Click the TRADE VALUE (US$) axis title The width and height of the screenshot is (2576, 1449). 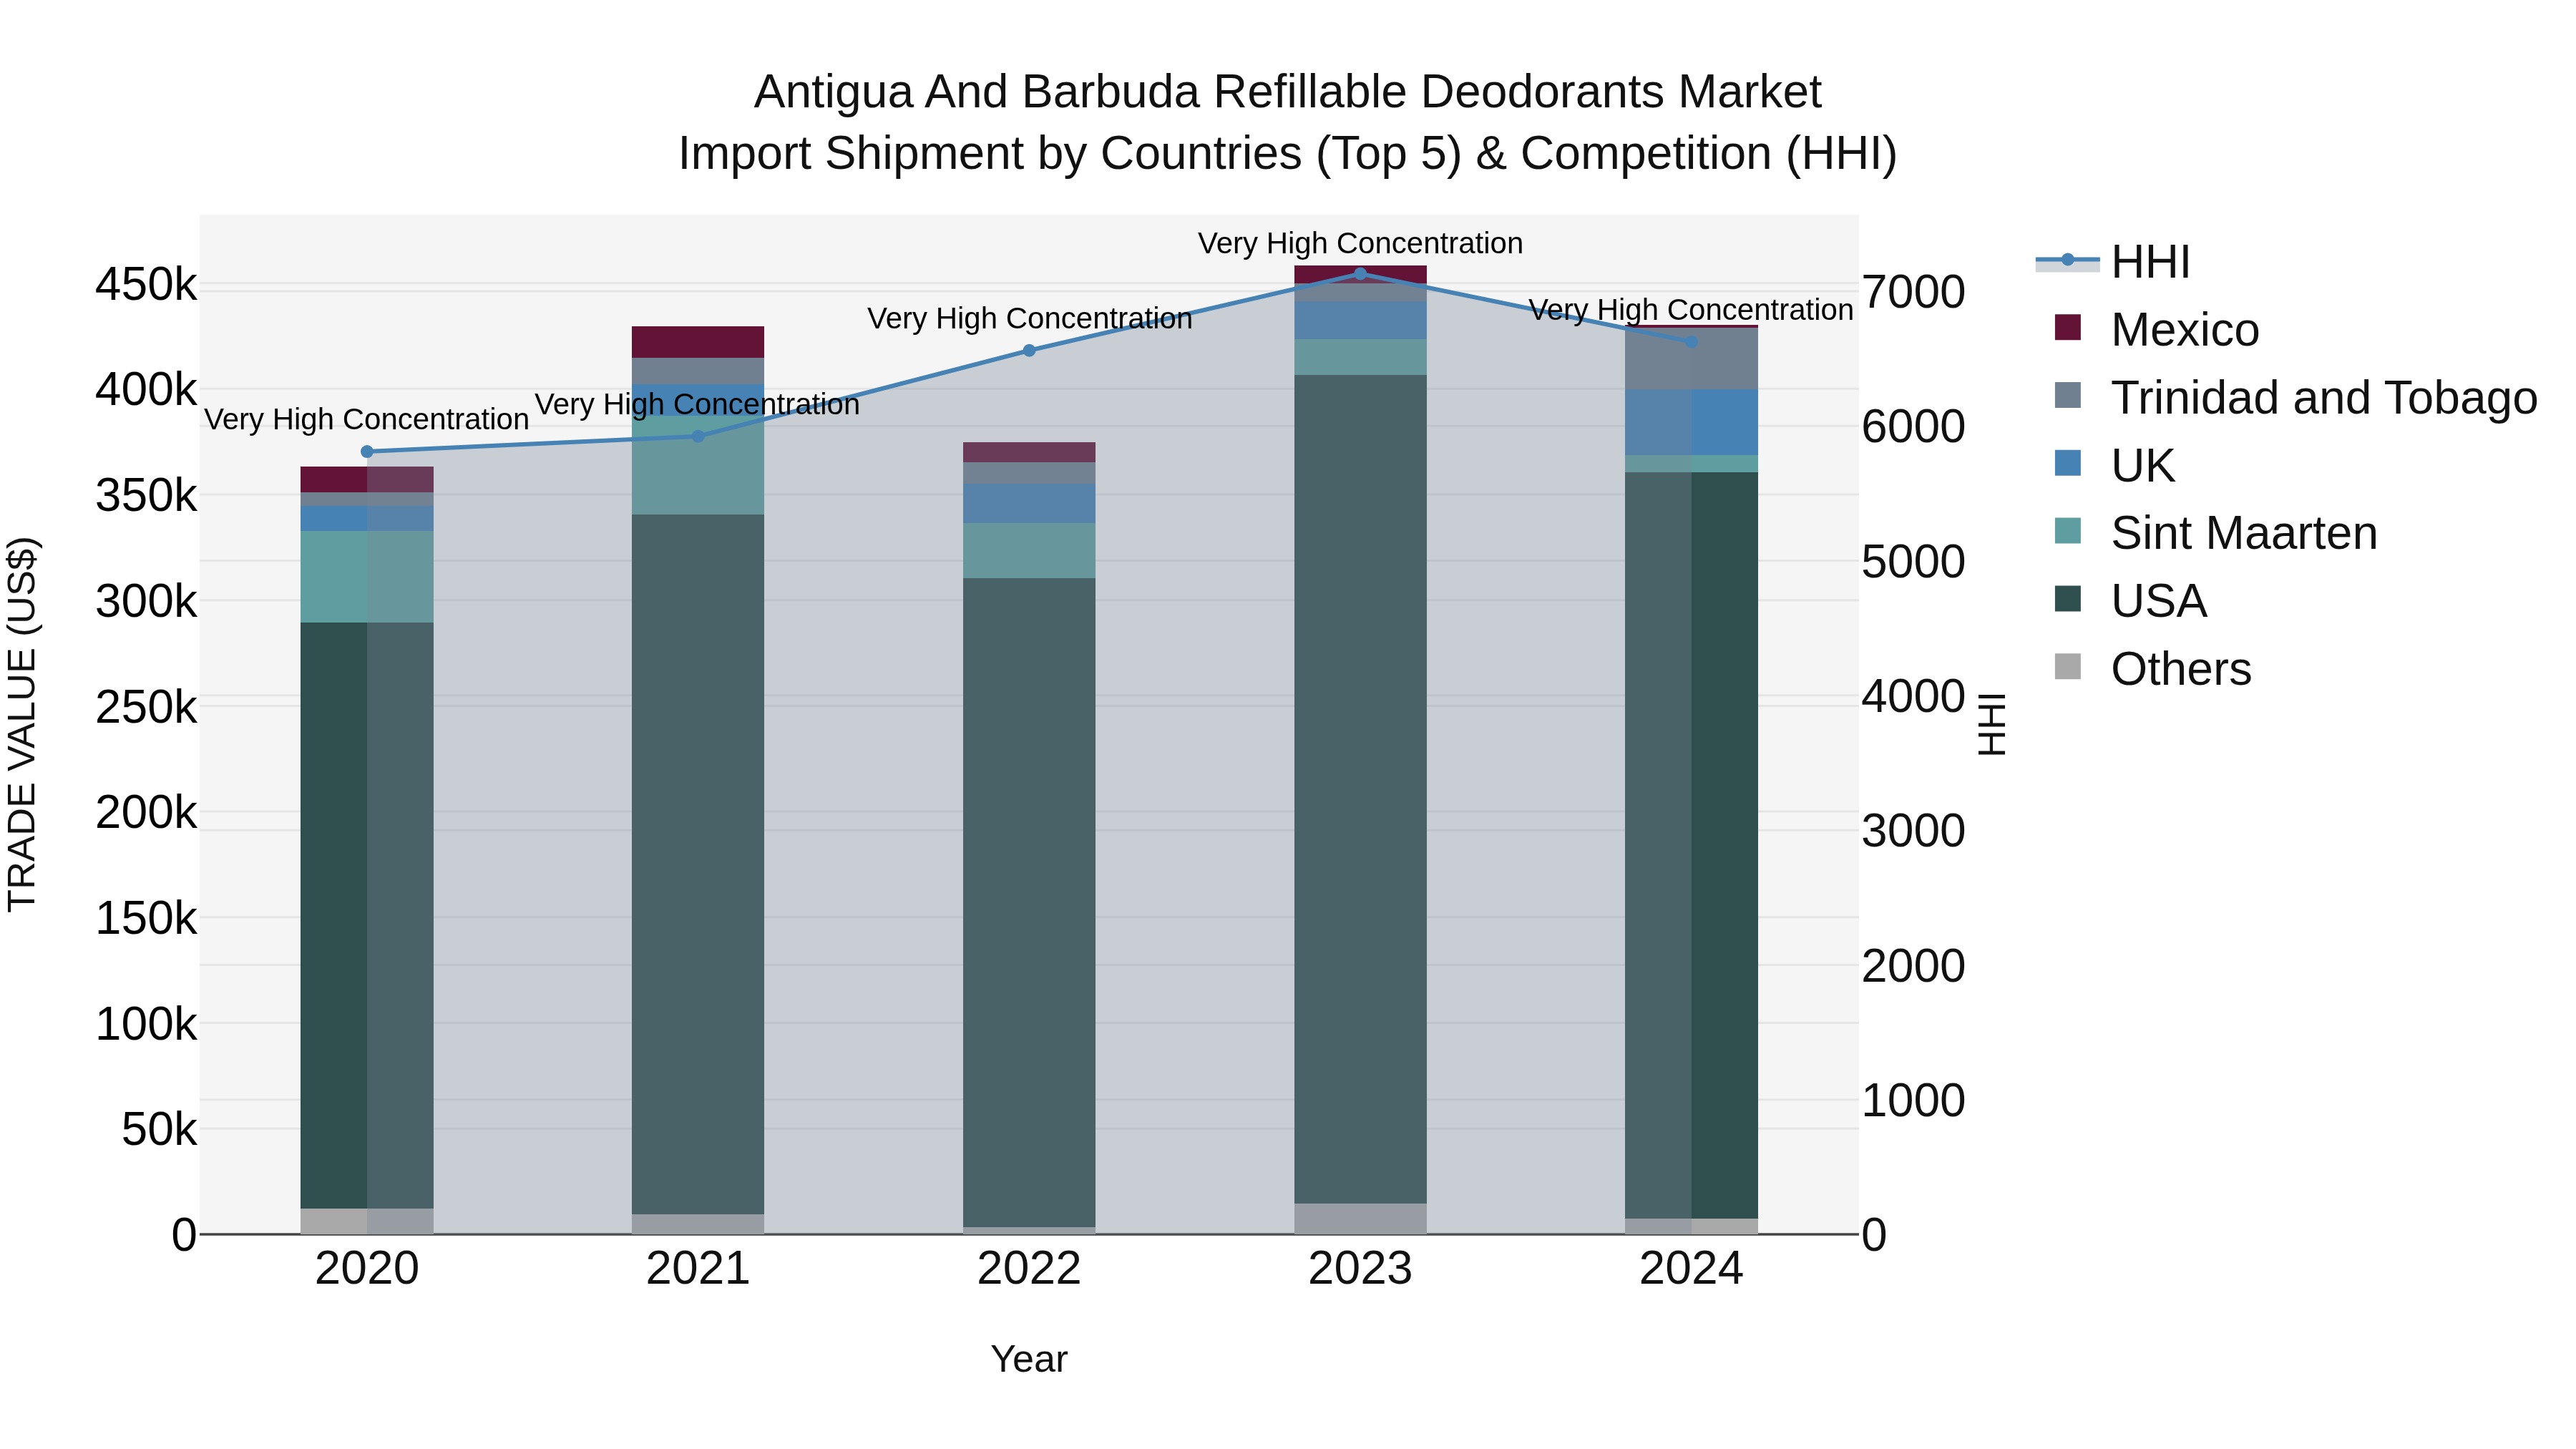click(x=22, y=724)
